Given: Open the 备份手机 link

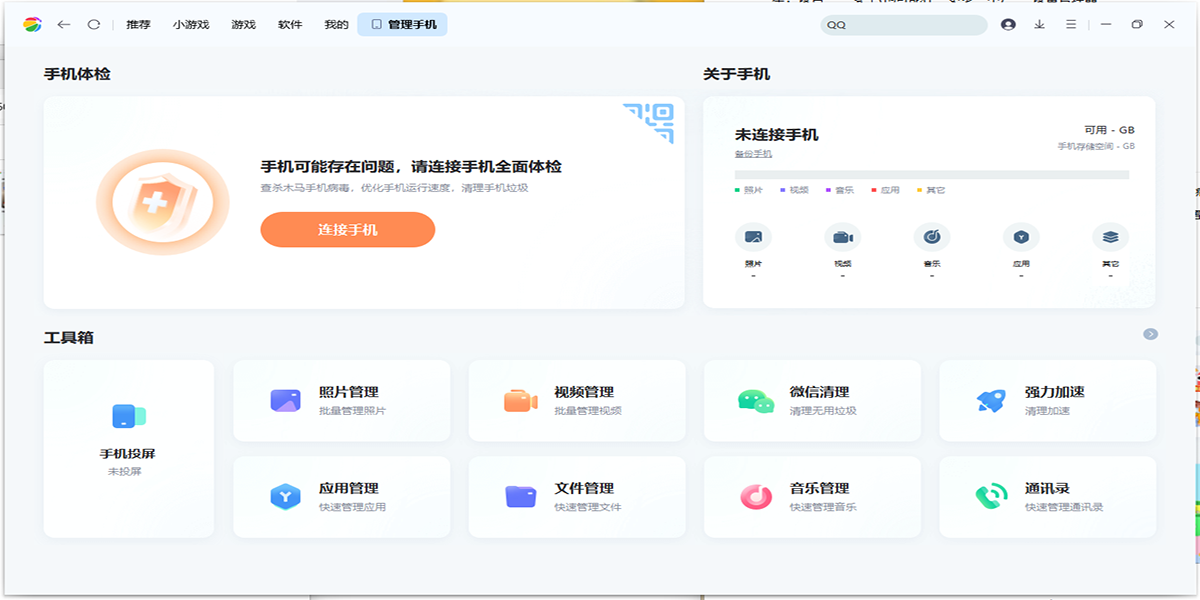Looking at the screenshot, I should coord(753,154).
